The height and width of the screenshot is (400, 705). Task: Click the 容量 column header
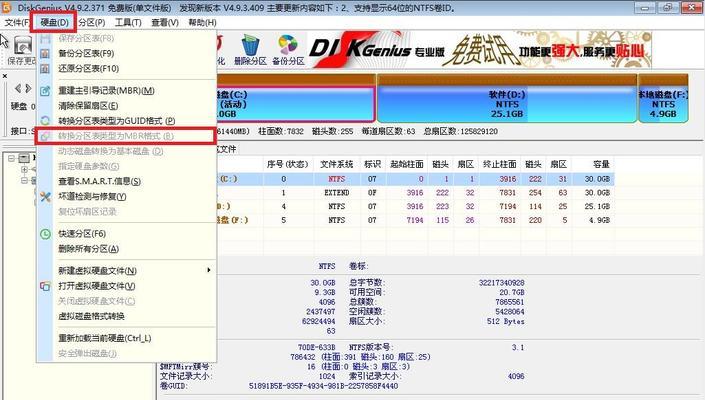[x=600, y=163]
